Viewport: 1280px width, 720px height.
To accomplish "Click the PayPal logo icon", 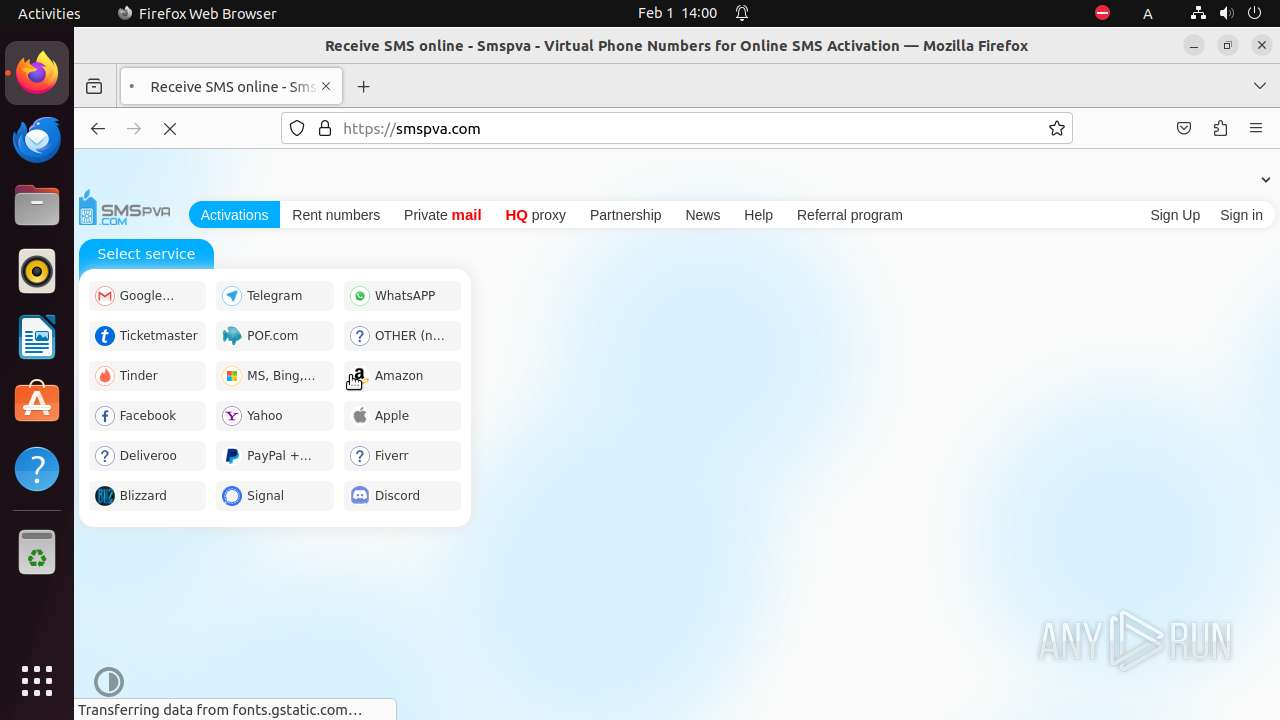I will pyautogui.click(x=232, y=456).
